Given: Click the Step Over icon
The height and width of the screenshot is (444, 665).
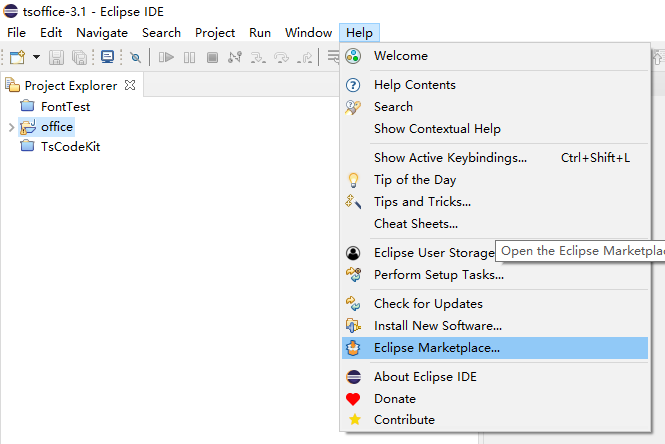Looking at the screenshot, I should coord(281,57).
